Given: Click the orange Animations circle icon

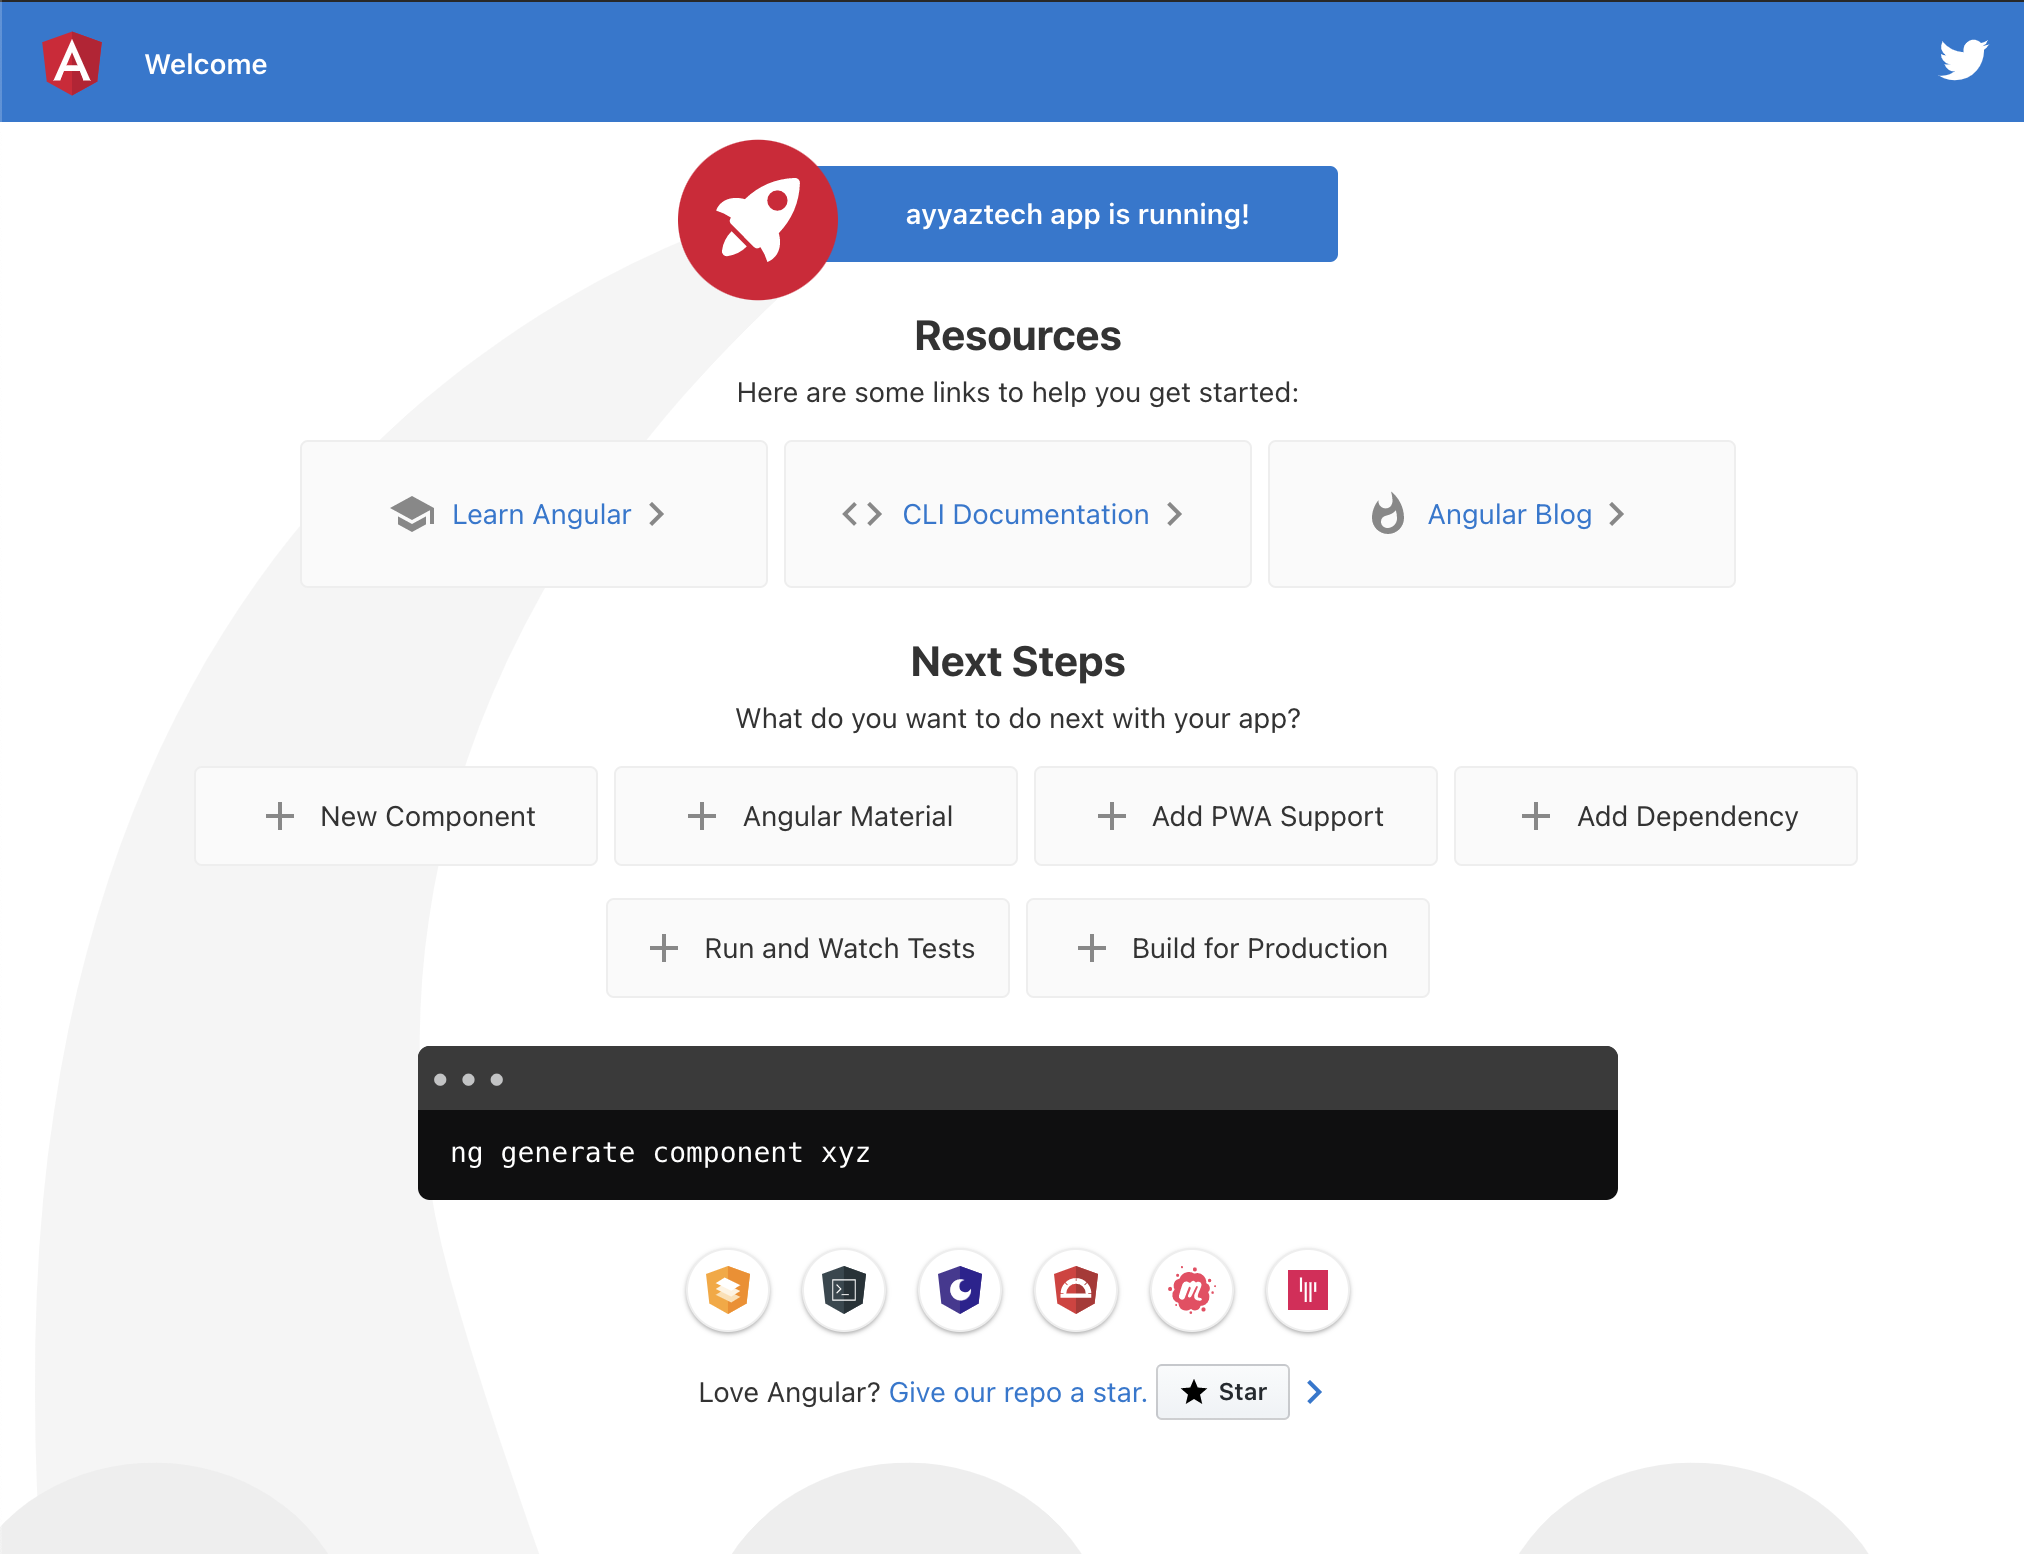Looking at the screenshot, I should [x=728, y=1290].
